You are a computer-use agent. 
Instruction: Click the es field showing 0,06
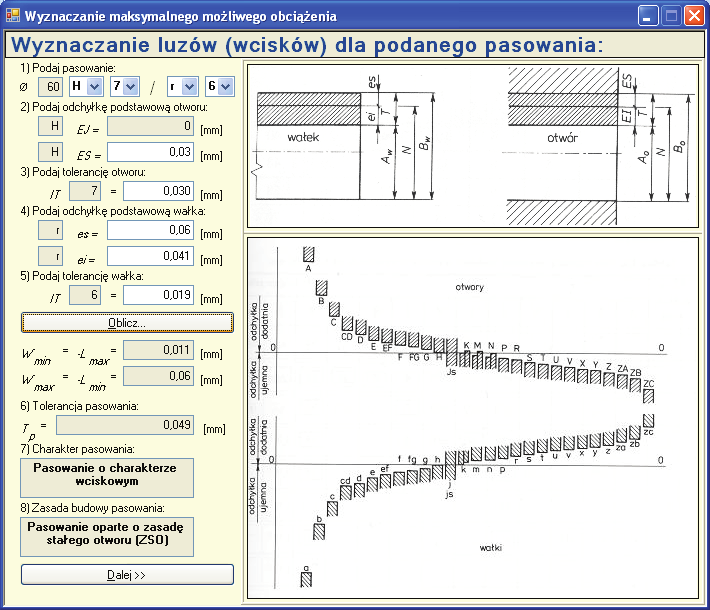pos(150,230)
